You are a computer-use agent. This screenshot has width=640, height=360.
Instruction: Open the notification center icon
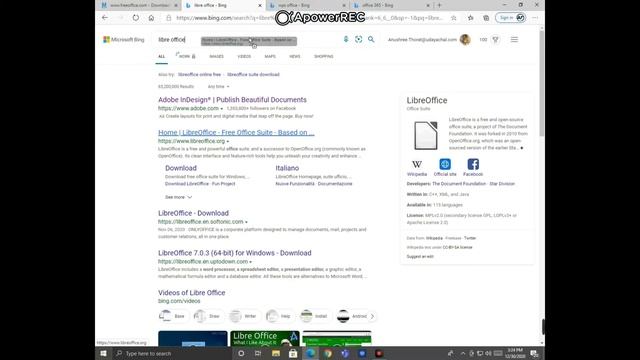(534, 353)
